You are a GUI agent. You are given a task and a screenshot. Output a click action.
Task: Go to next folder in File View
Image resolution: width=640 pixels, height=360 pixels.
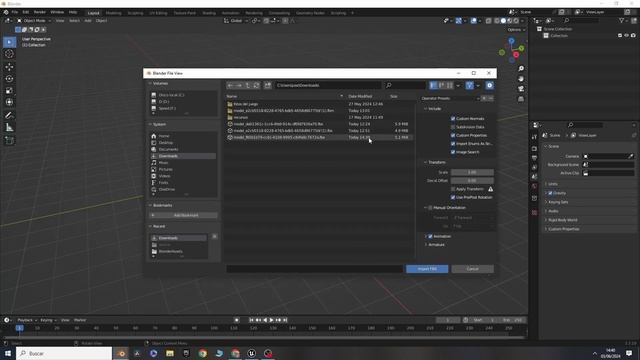239,85
